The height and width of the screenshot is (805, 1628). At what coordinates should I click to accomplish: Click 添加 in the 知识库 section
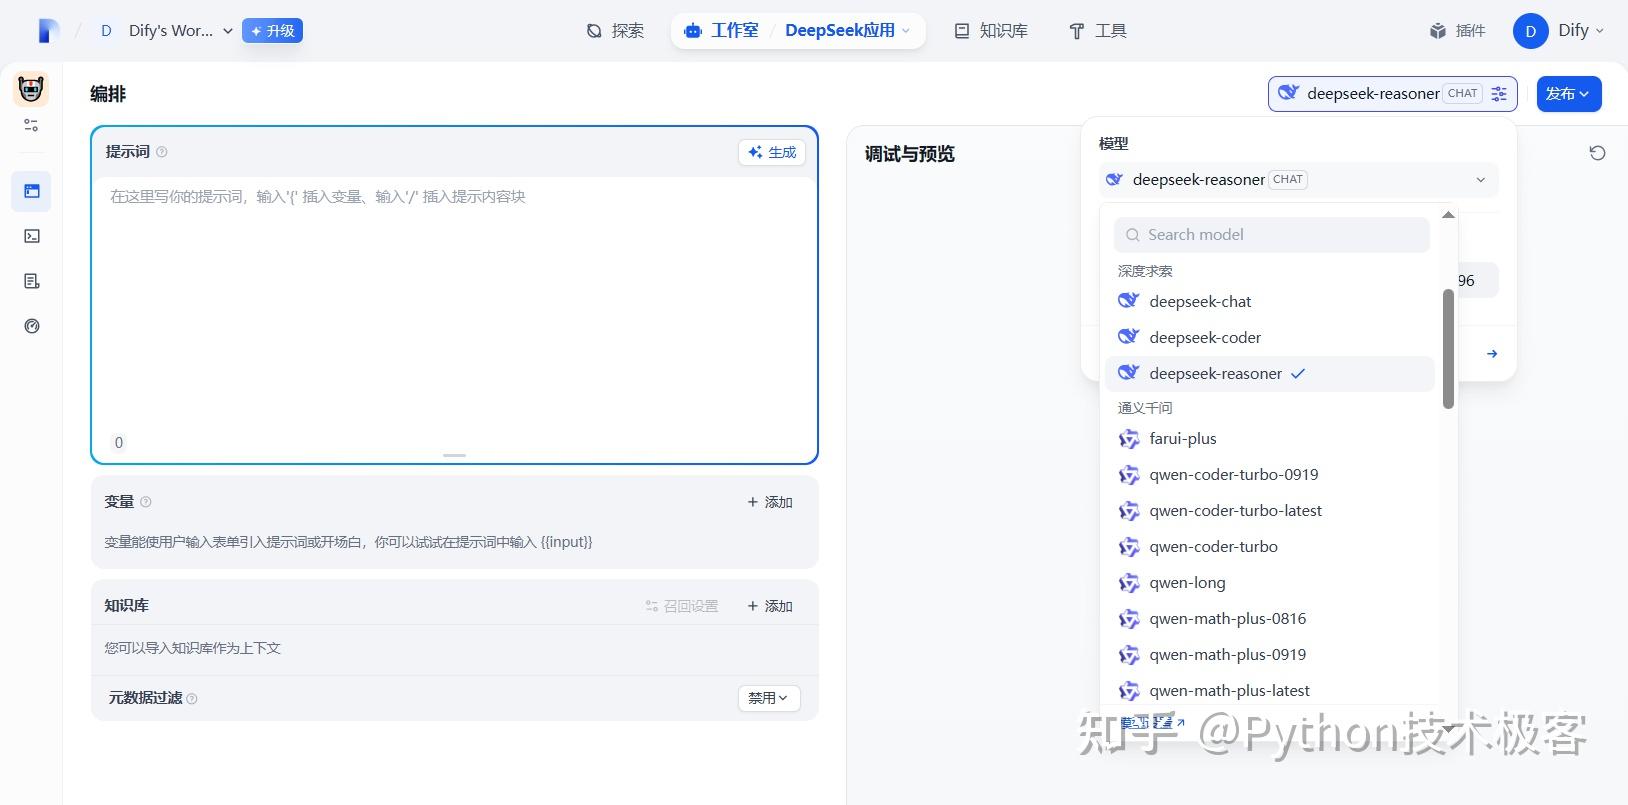[x=770, y=606]
